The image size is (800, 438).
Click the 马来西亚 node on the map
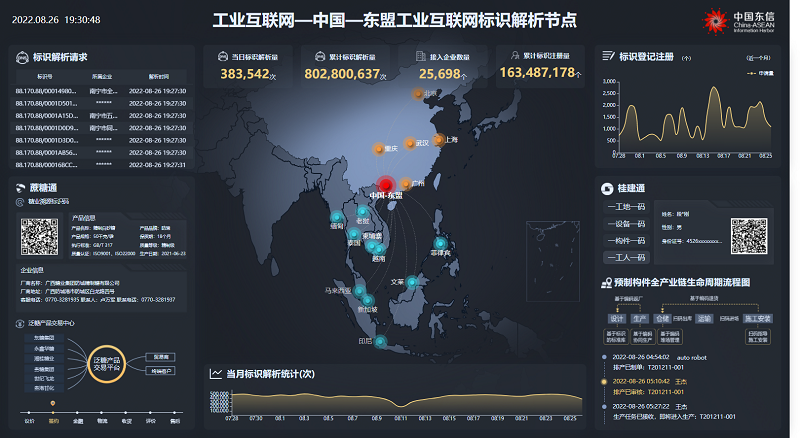(x=359, y=291)
